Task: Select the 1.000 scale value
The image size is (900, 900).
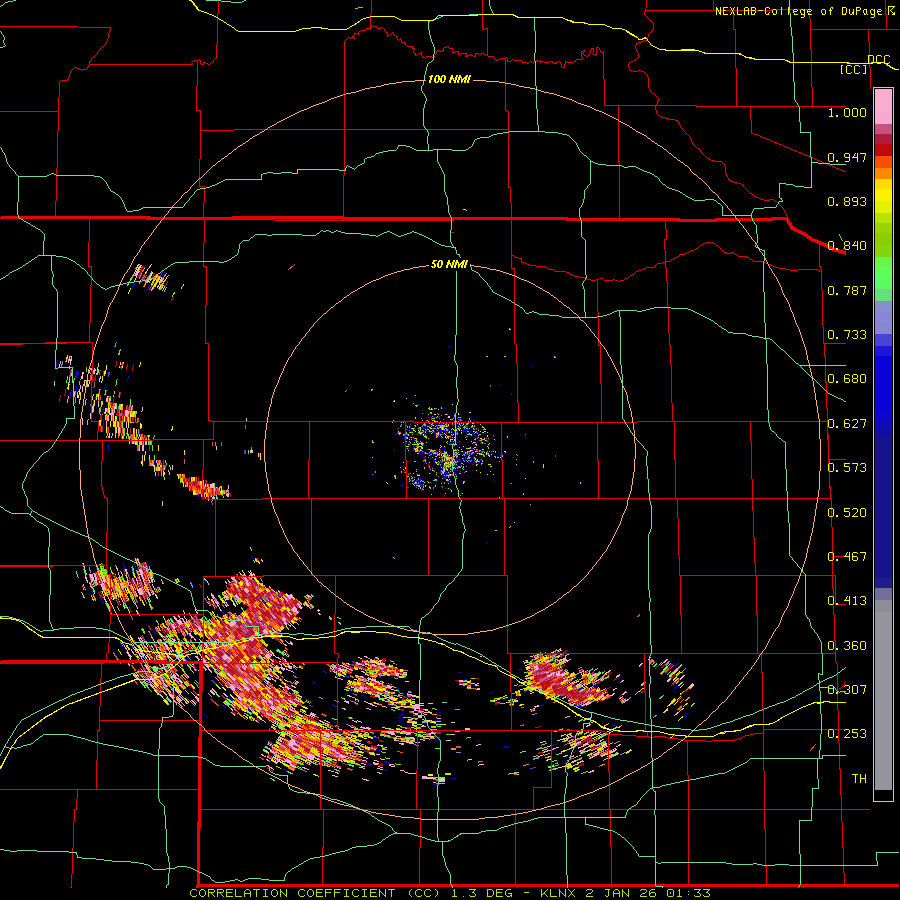Action: [x=847, y=112]
